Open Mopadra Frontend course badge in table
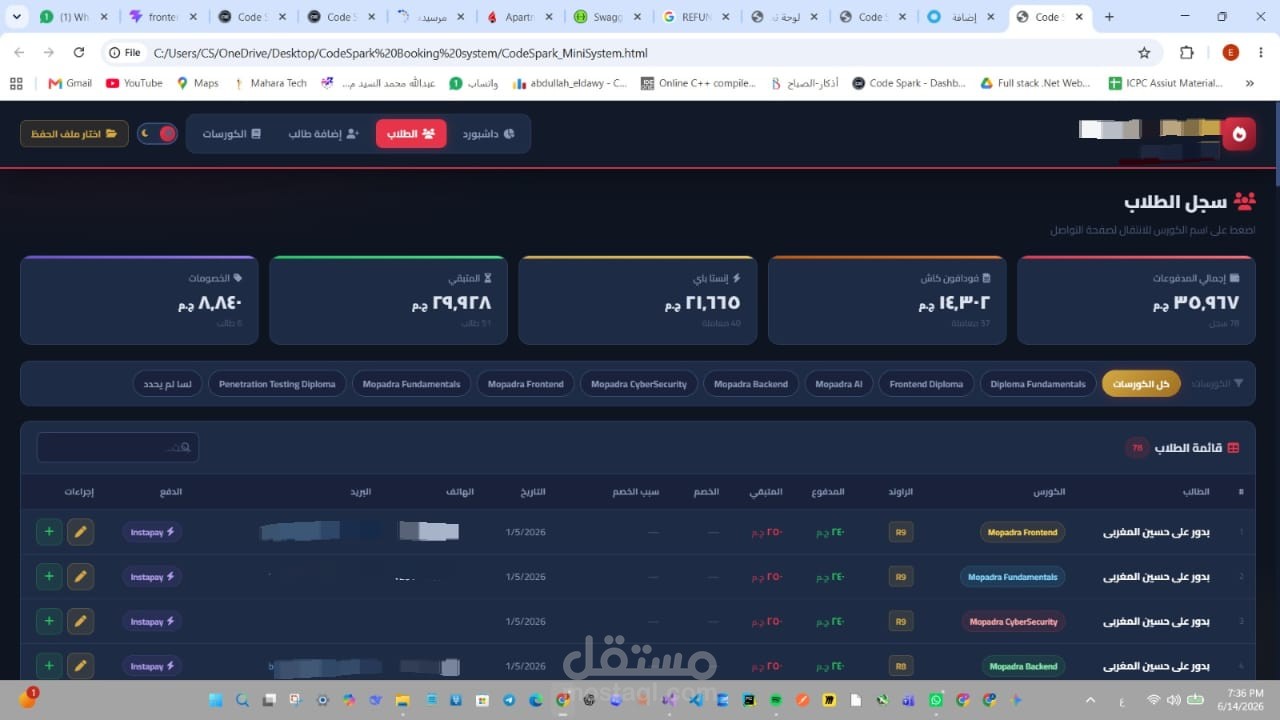 click(x=1022, y=532)
